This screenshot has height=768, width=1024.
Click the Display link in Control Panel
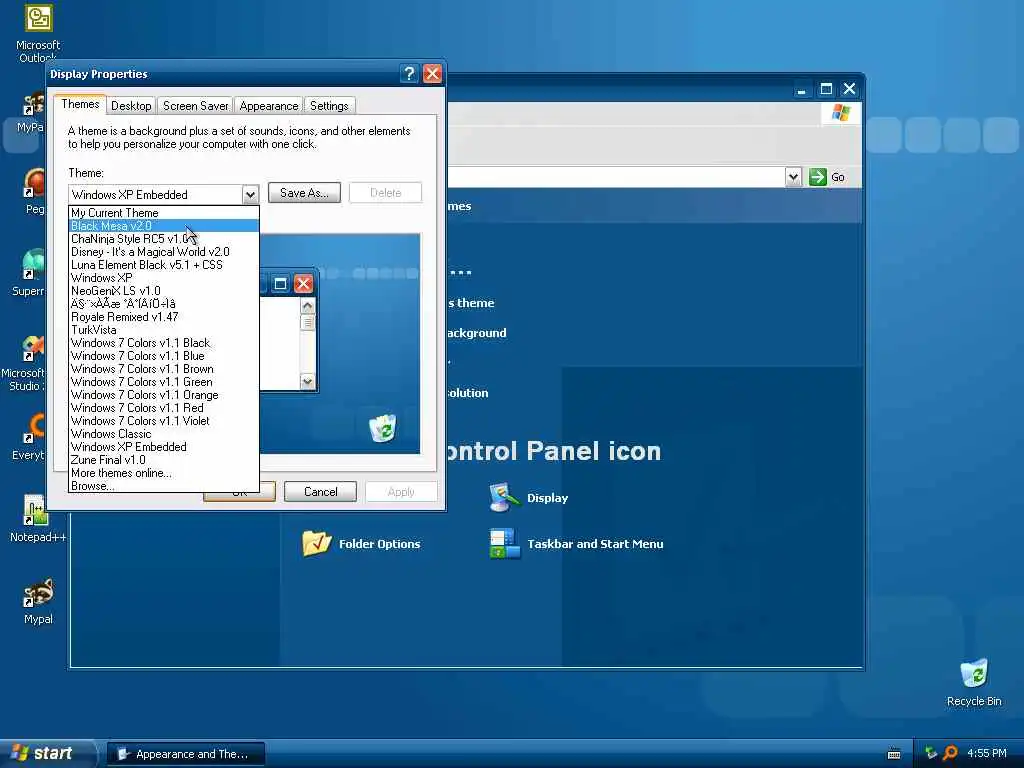[547, 498]
